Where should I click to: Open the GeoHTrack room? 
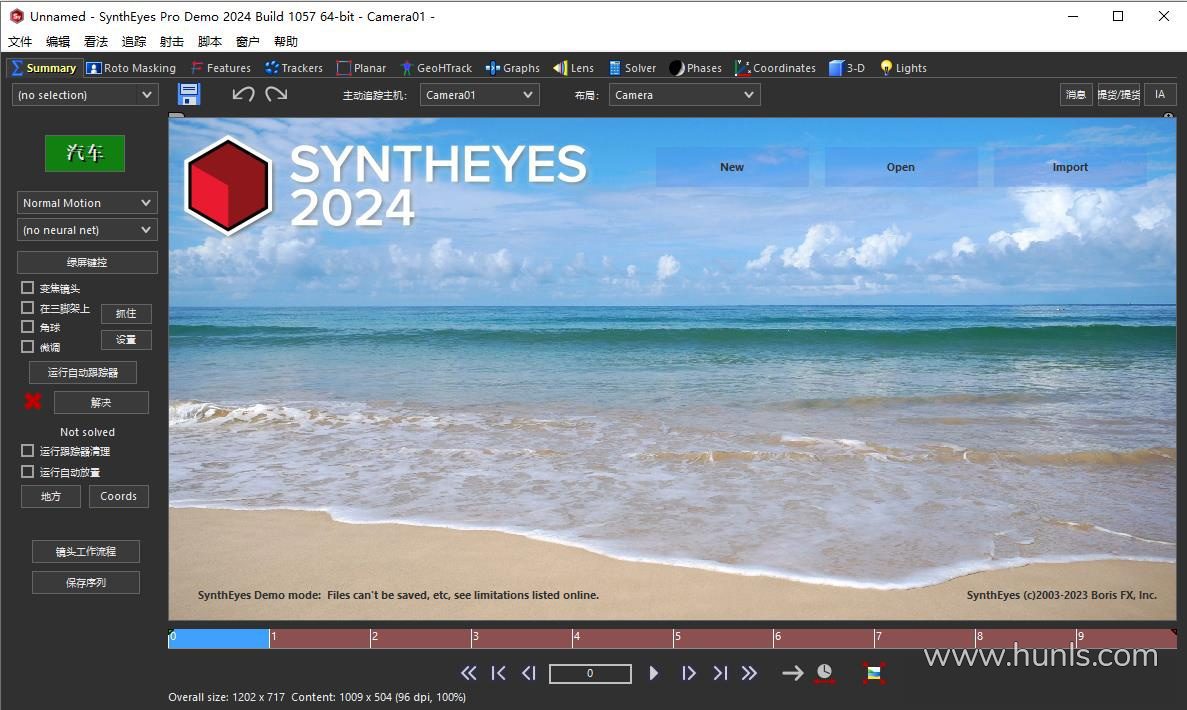pyautogui.click(x=436, y=68)
